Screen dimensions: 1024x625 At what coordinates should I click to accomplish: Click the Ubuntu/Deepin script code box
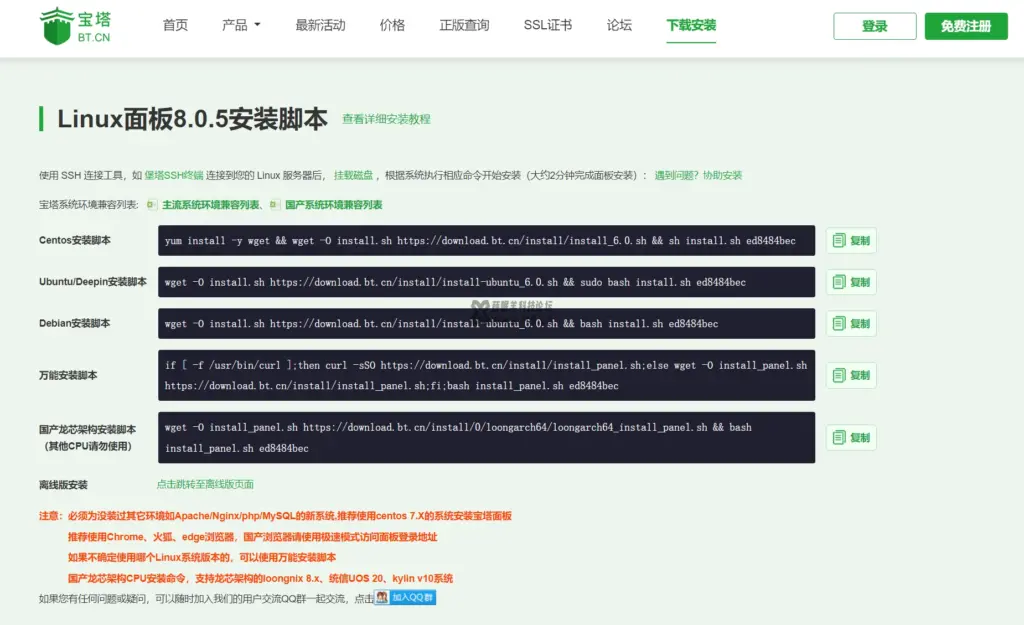(x=487, y=282)
